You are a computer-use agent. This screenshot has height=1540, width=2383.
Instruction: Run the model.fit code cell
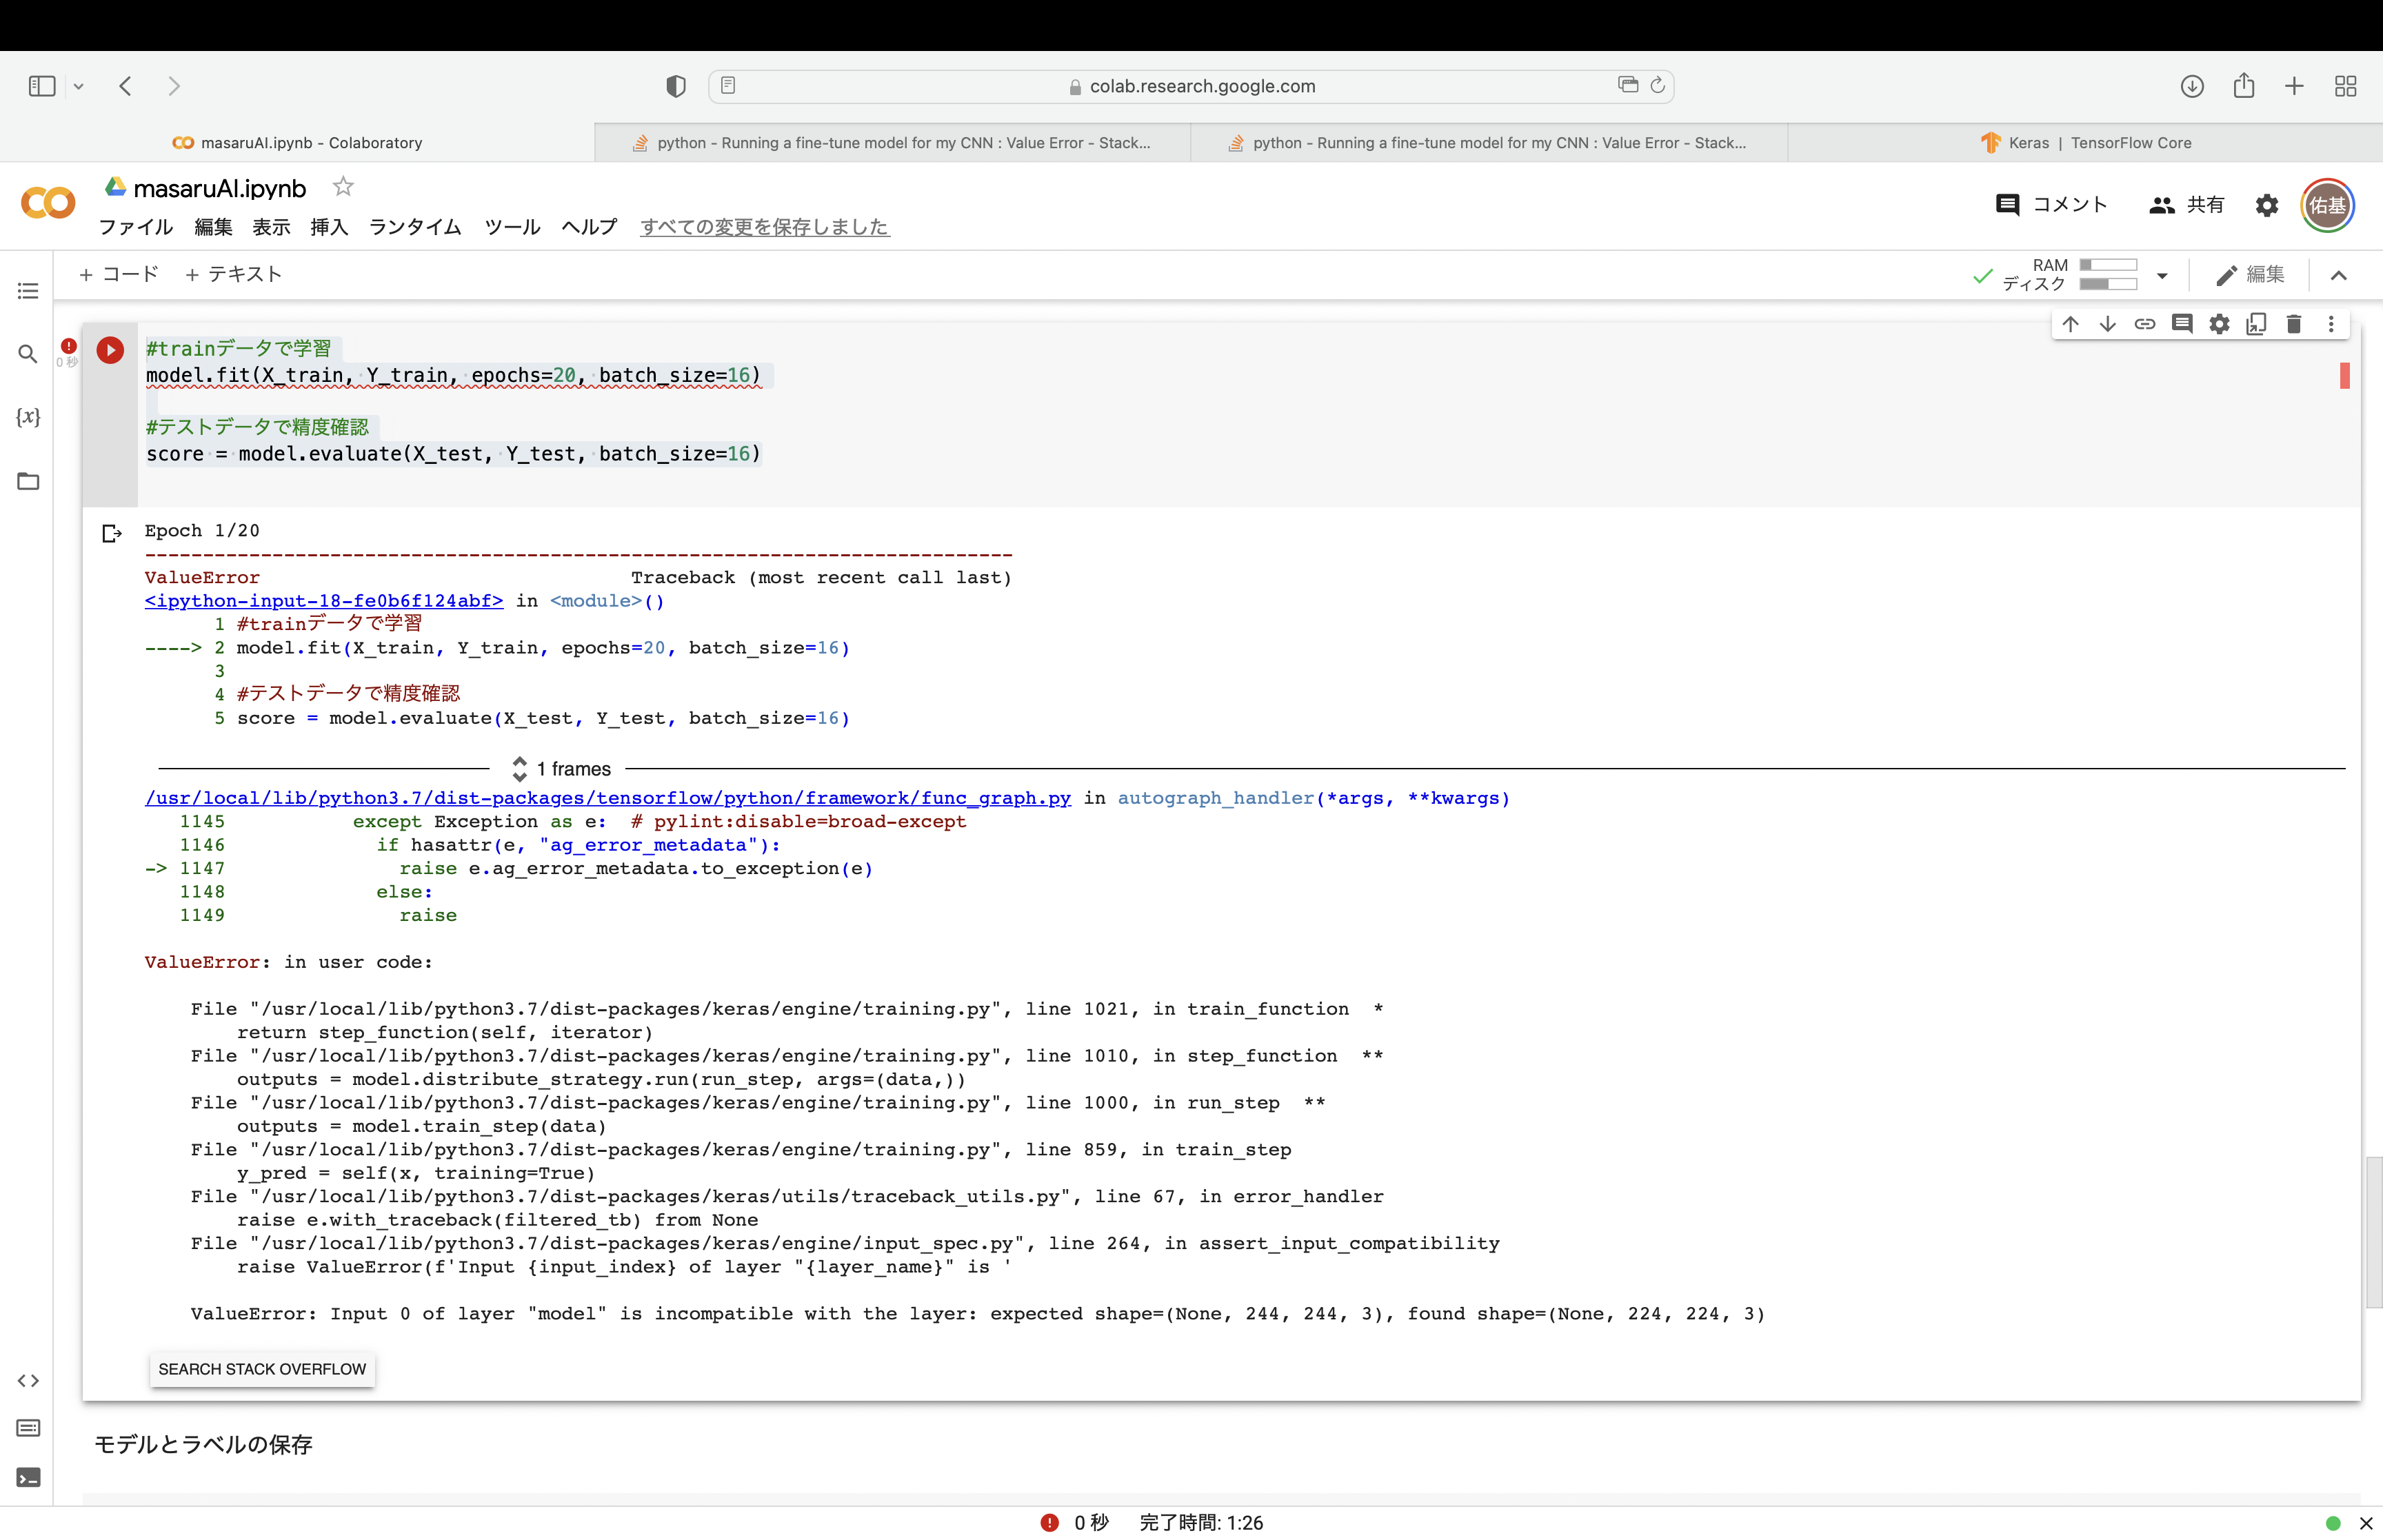pyautogui.click(x=110, y=349)
